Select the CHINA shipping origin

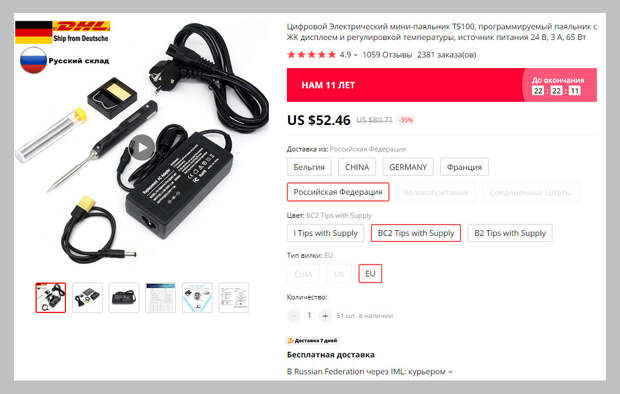pos(357,167)
